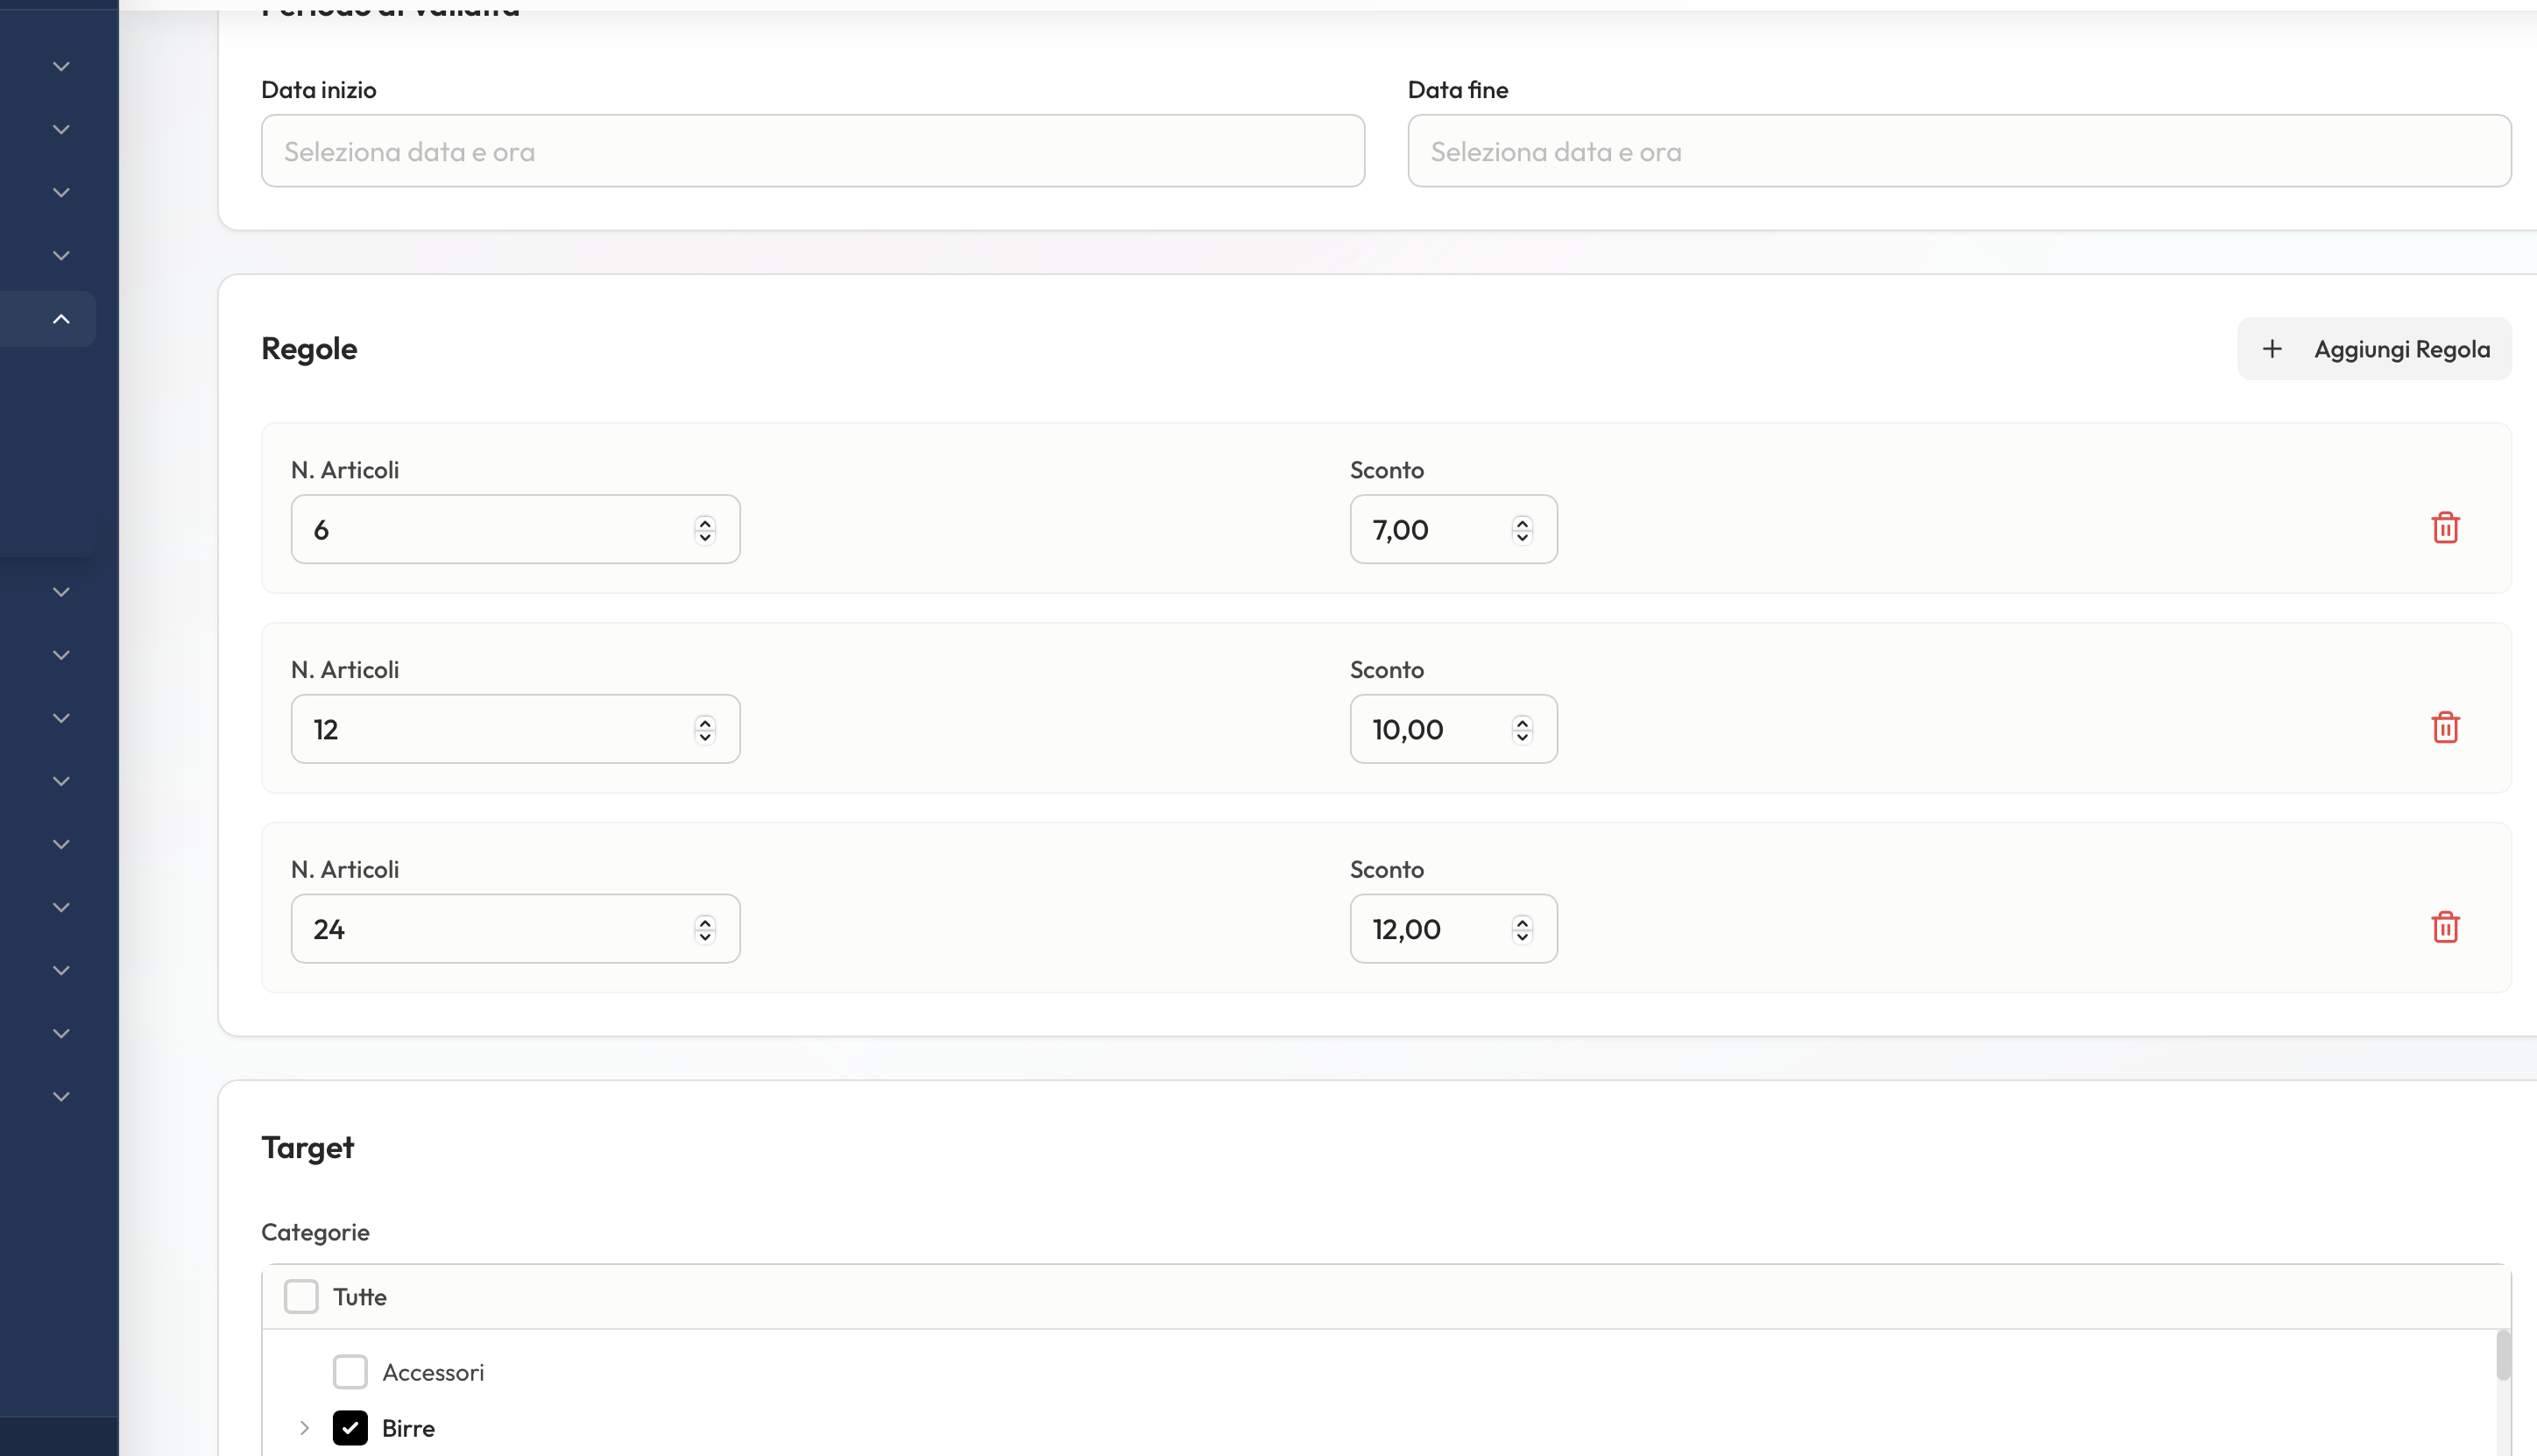Decrement N. Articoli 6 with down arrow
Screen dimensions: 2537x1456
[x=705, y=537]
